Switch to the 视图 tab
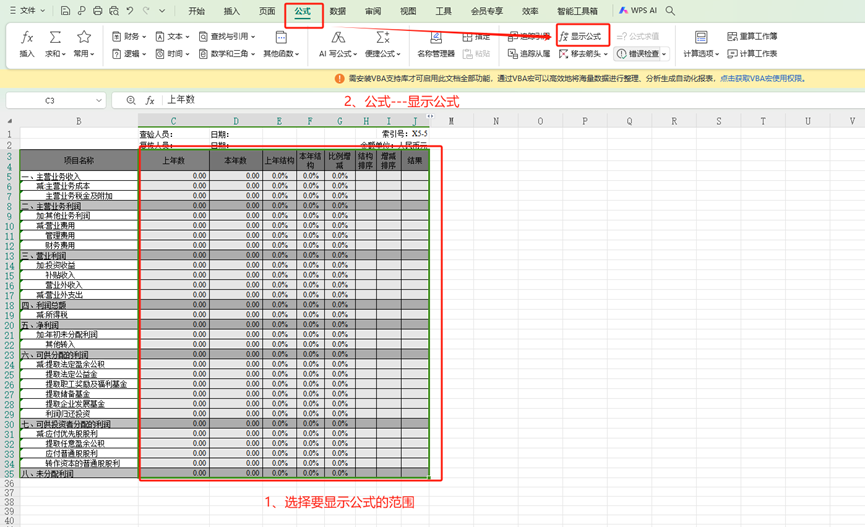This screenshot has width=865, height=527. pos(408,11)
